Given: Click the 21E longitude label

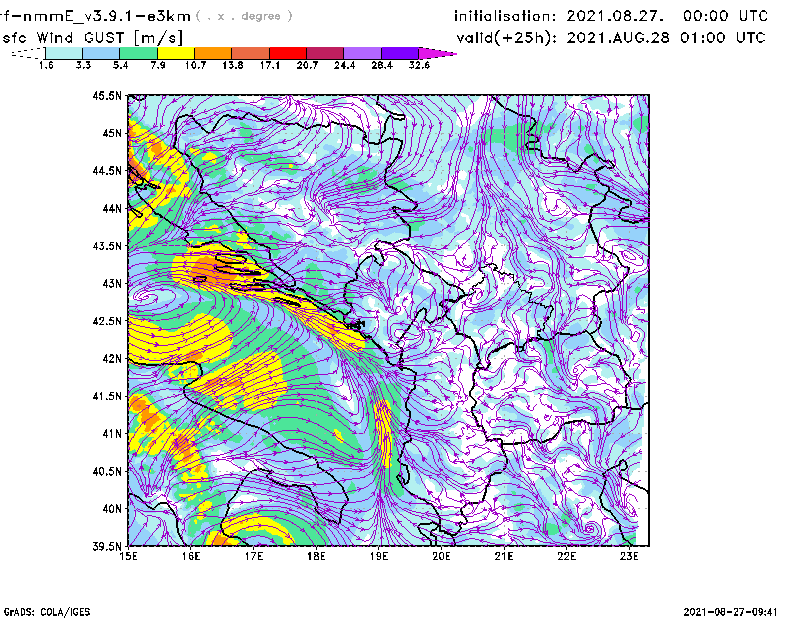Looking at the screenshot, I should [504, 556].
